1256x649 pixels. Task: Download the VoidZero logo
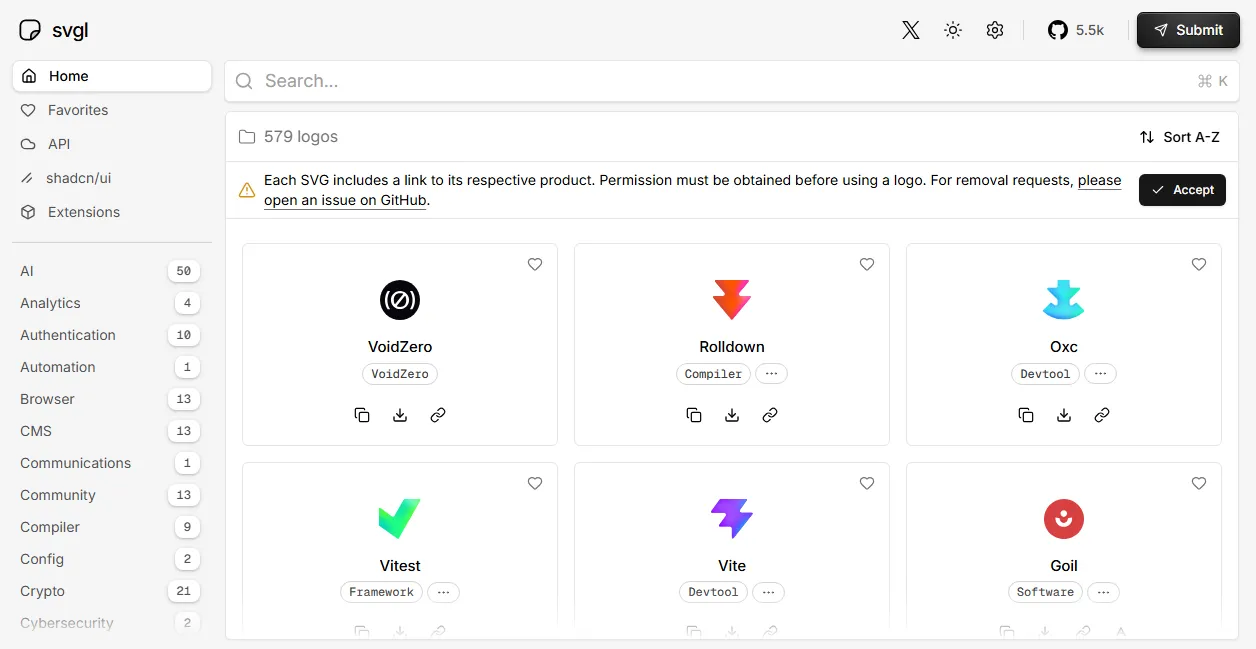click(x=400, y=415)
